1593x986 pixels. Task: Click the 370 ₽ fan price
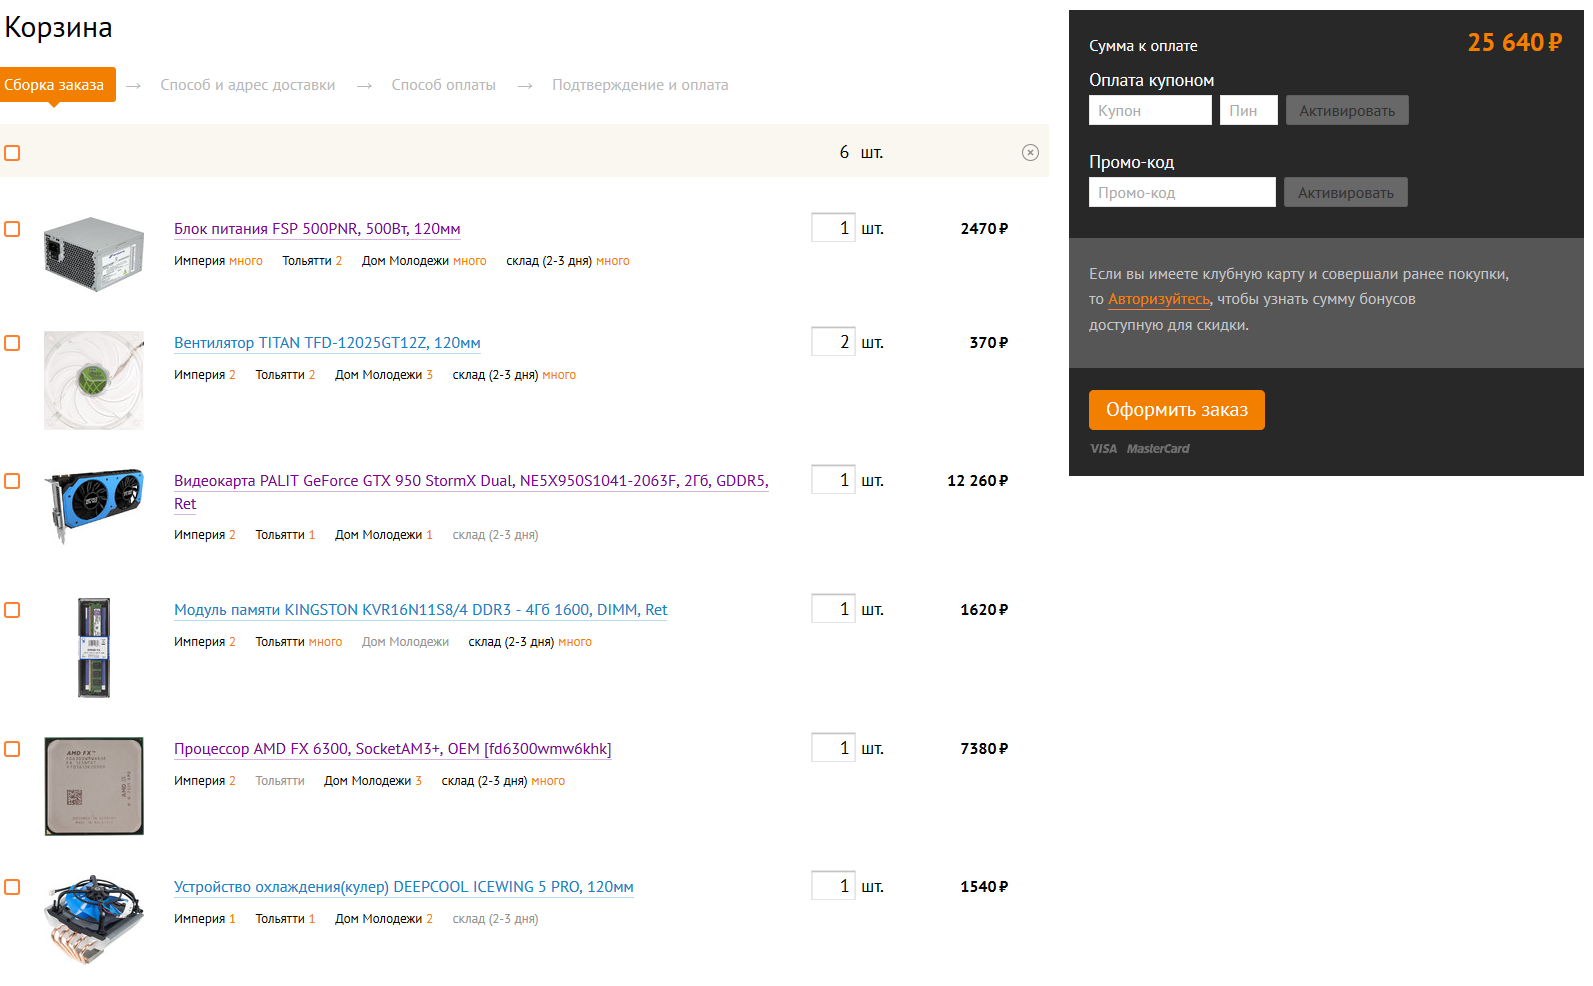(988, 343)
